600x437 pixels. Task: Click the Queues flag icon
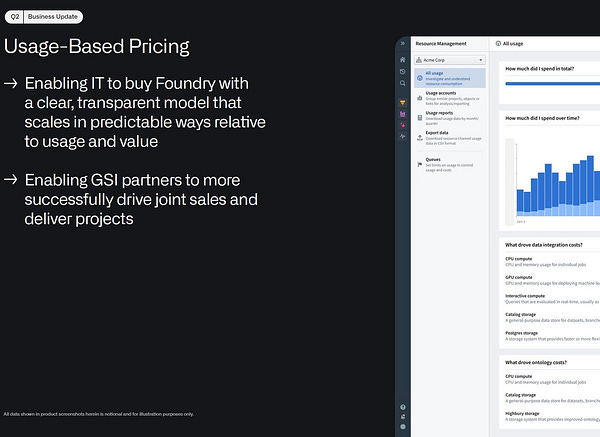pos(420,165)
